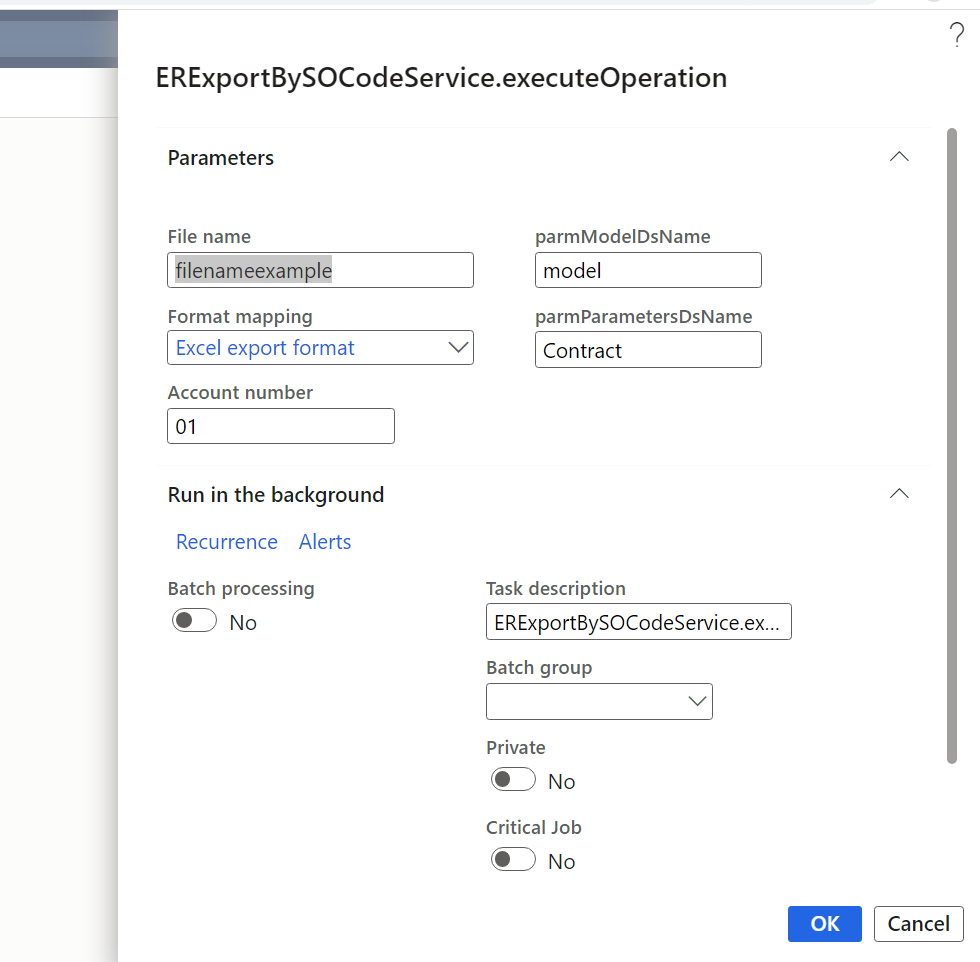Open the Alerts settings
Image resolution: width=980 pixels, height=962 pixels.
(x=325, y=541)
